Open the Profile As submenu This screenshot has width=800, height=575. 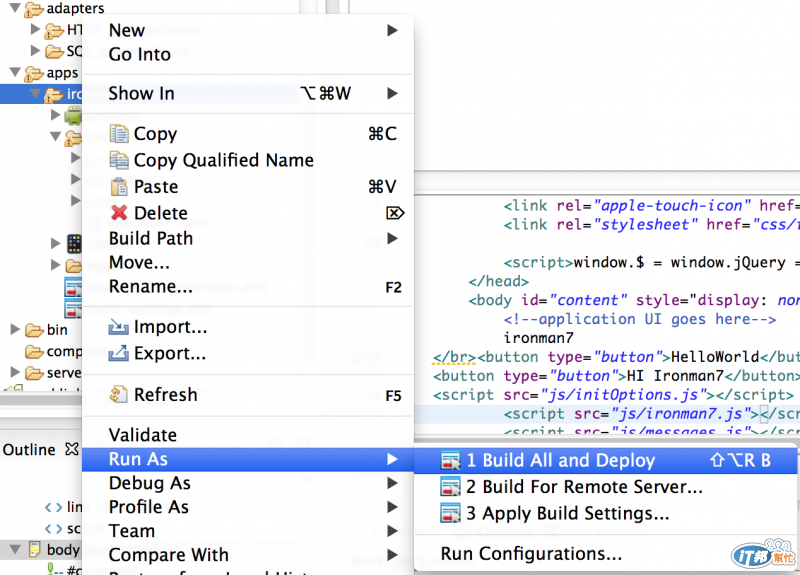tap(247, 507)
